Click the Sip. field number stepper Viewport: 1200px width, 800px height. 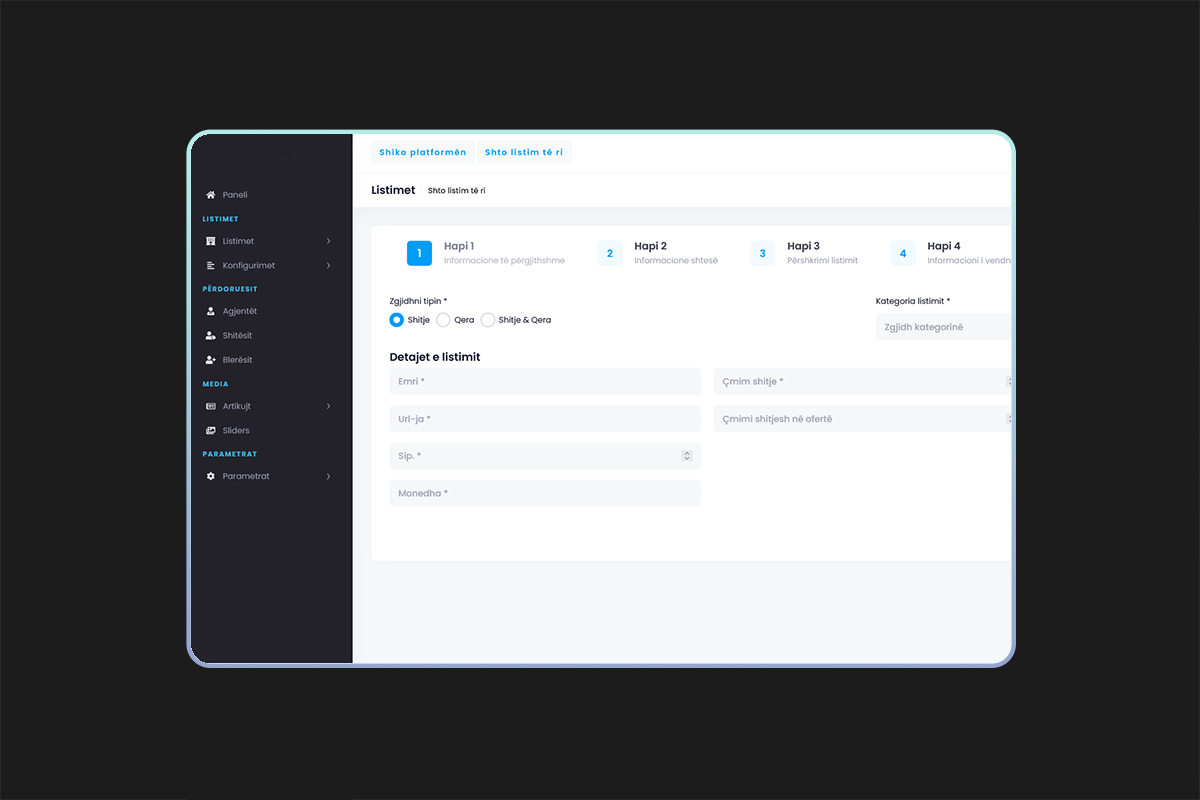coord(686,456)
